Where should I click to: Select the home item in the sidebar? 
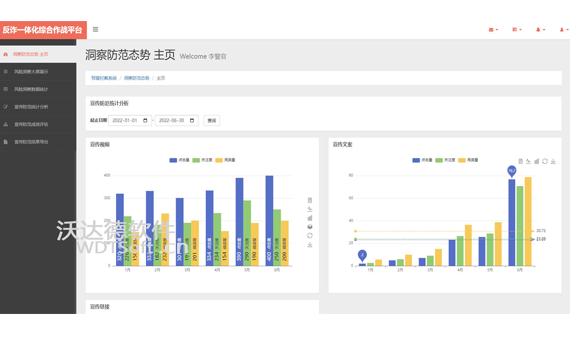click(38, 54)
